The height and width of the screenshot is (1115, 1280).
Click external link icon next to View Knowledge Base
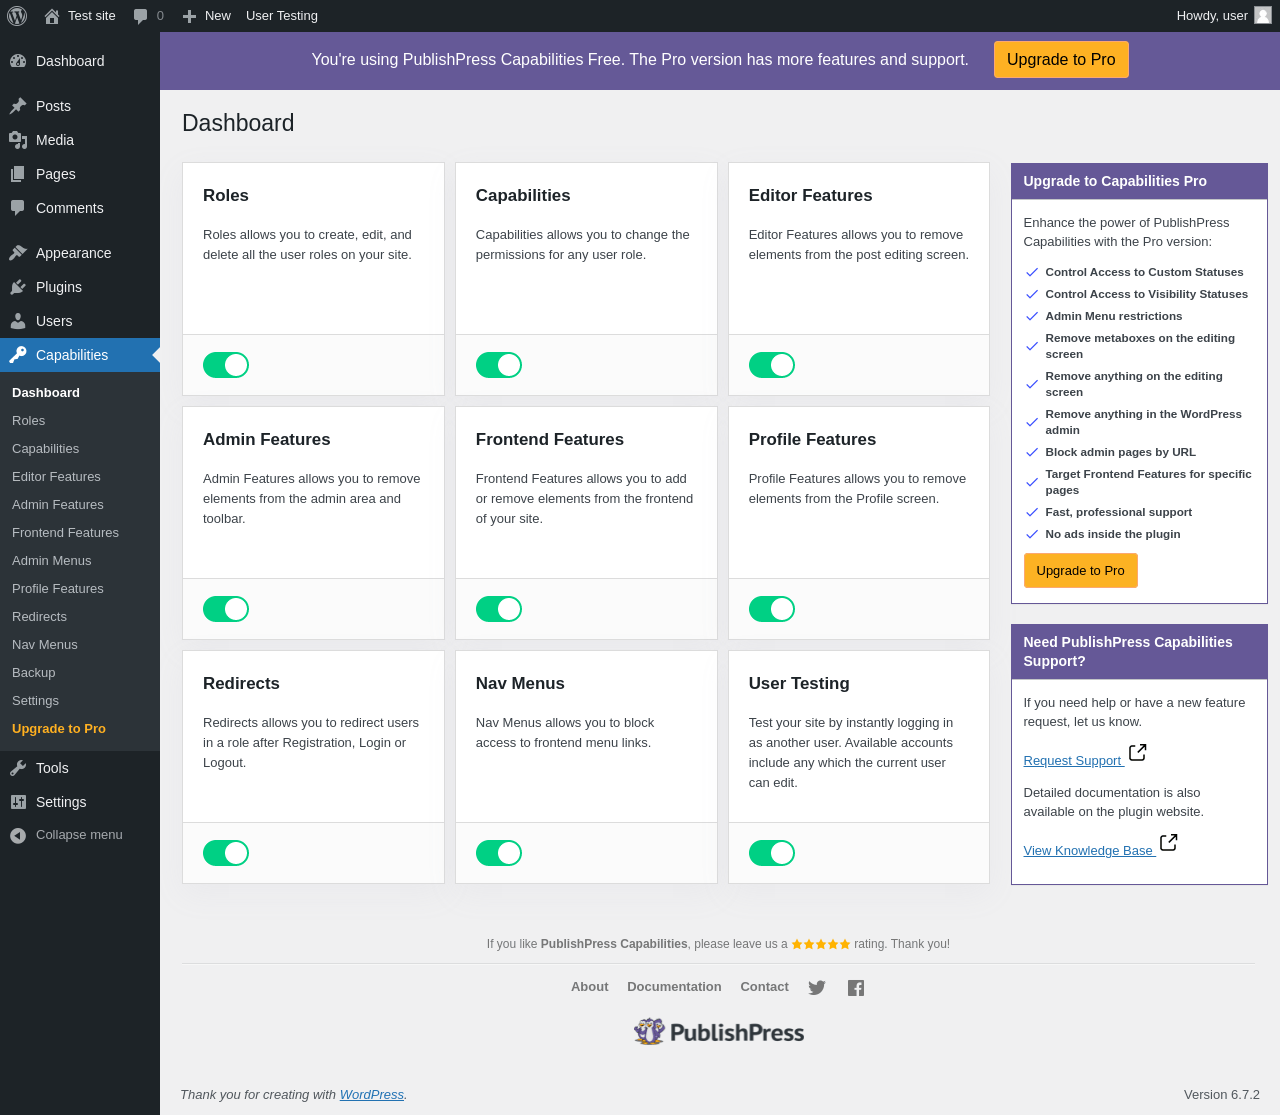1168,842
